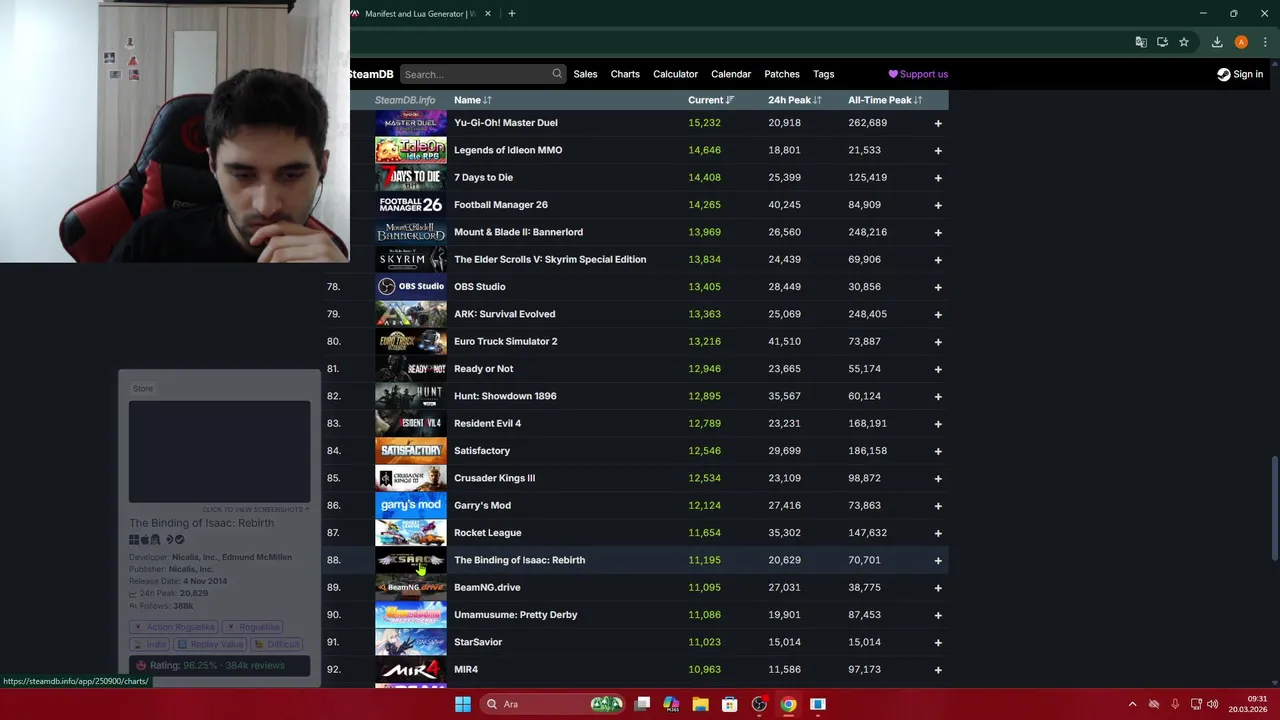The height and width of the screenshot is (720, 1280).
Task: Open the Sales menu item
Action: [x=585, y=74]
